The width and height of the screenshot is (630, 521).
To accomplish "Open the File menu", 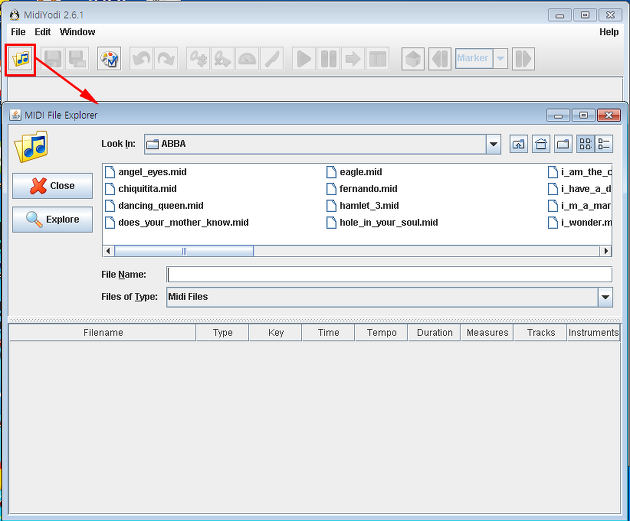I will click(18, 32).
